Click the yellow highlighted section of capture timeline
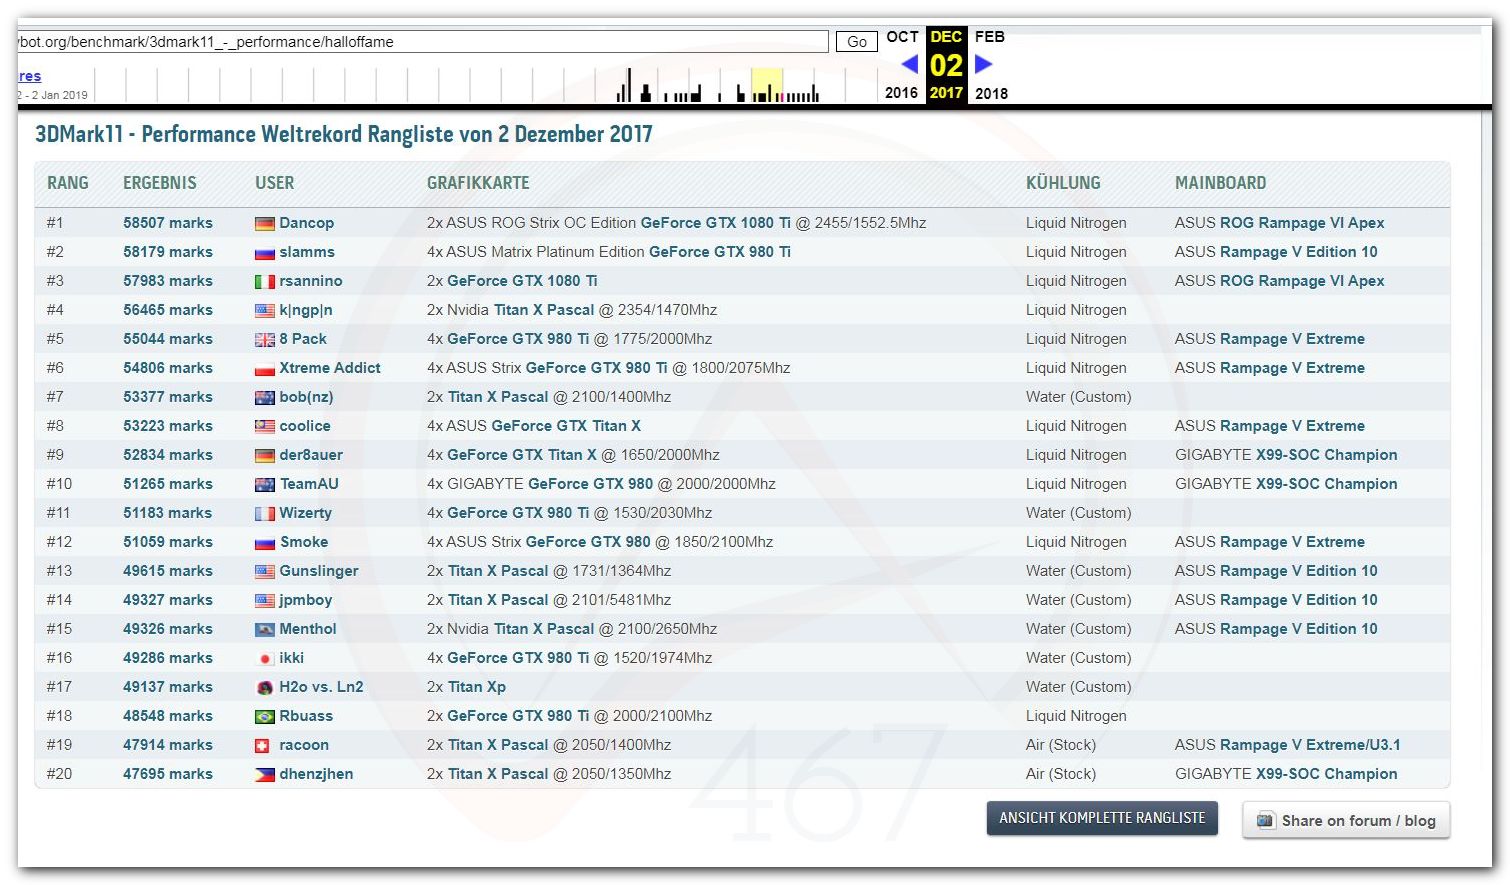The width and height of the screenshot is (1510, 885). [x=767, y=85]
